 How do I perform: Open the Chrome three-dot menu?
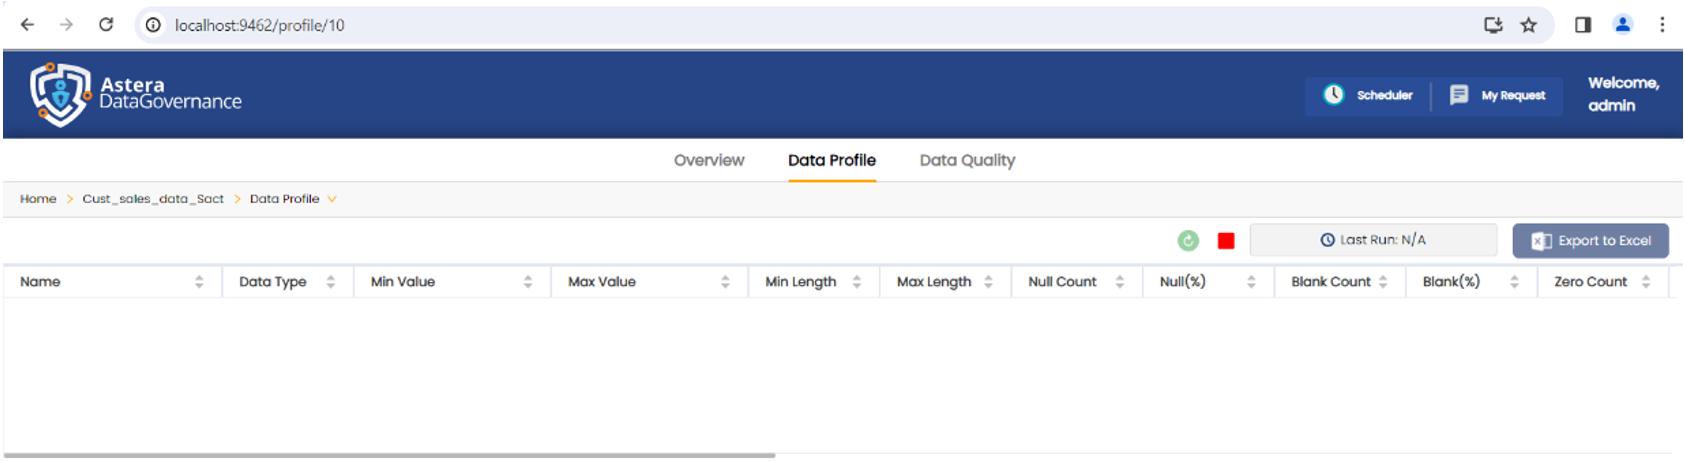tap(1662, 25)
